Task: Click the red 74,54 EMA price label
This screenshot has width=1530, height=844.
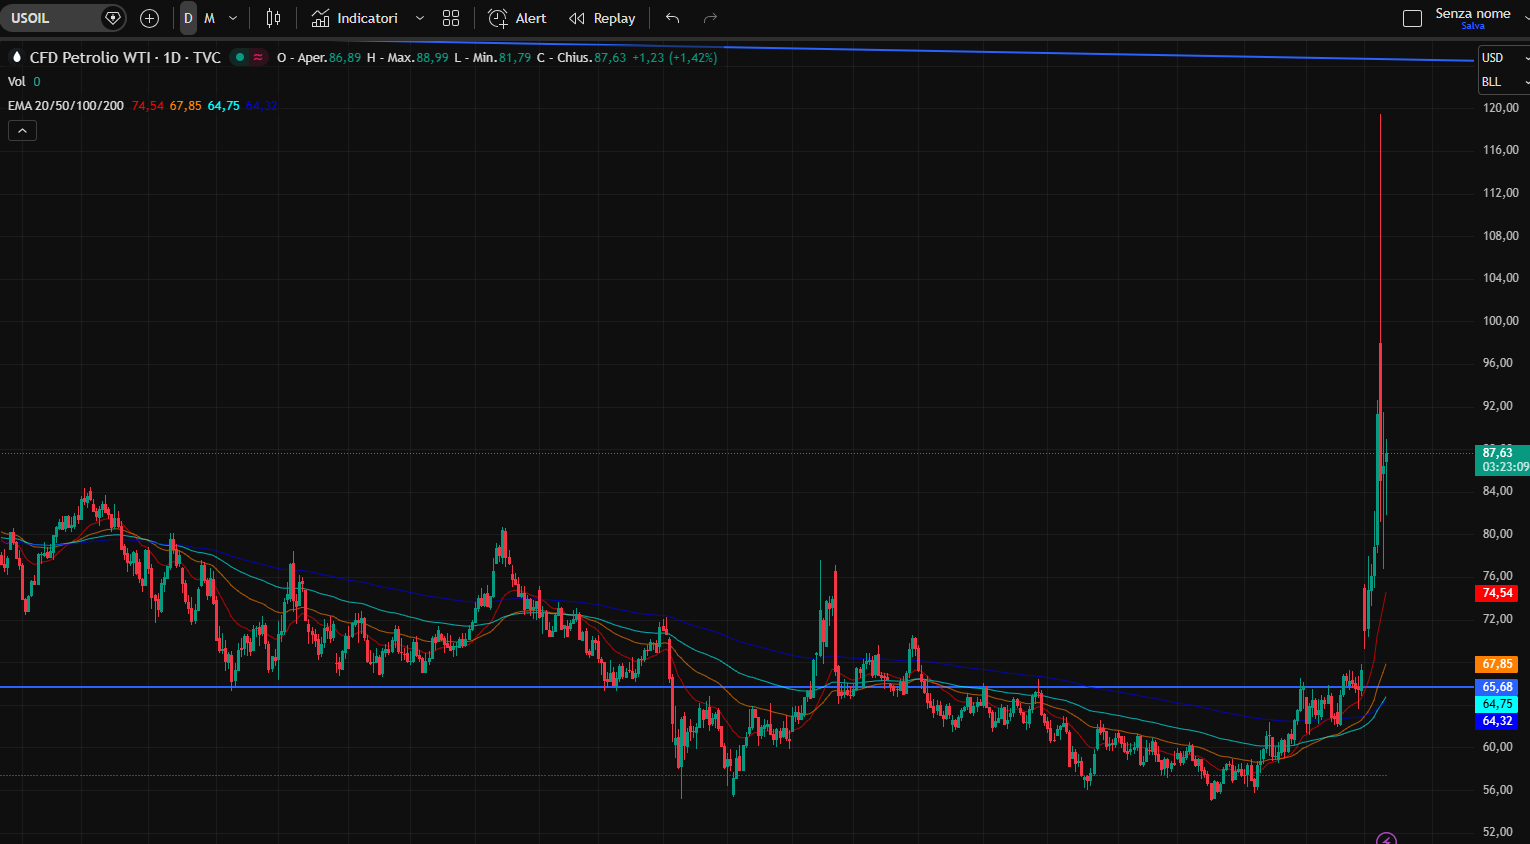Action: [1497, 594]
